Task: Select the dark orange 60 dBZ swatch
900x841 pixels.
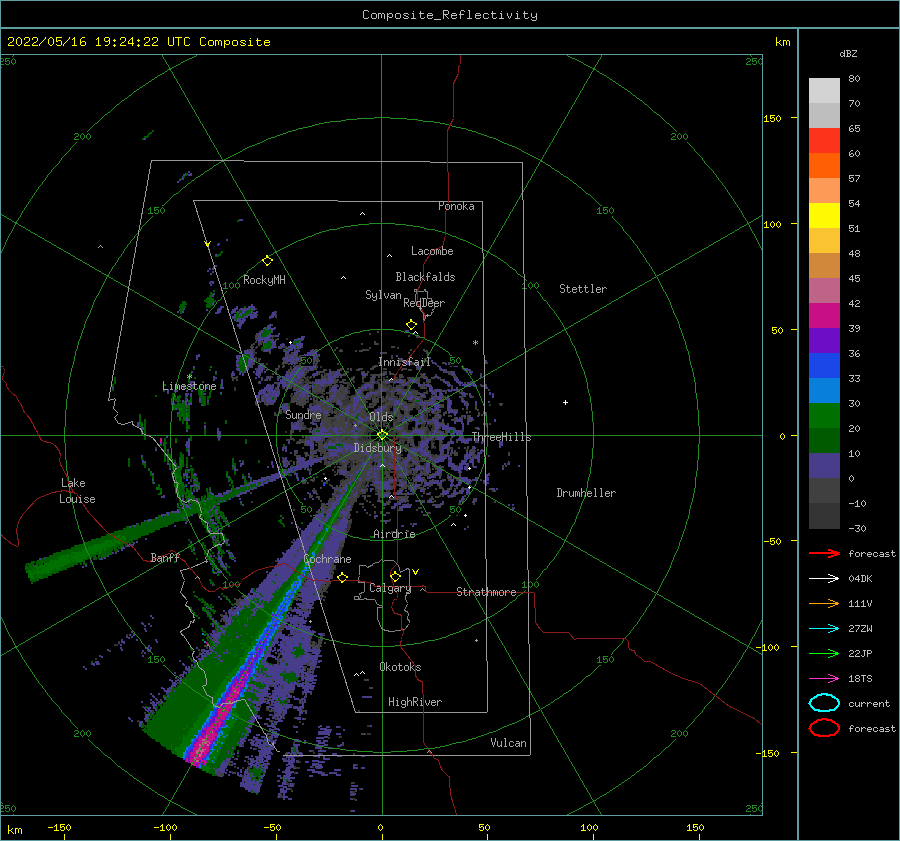Action: coord(824,166)
